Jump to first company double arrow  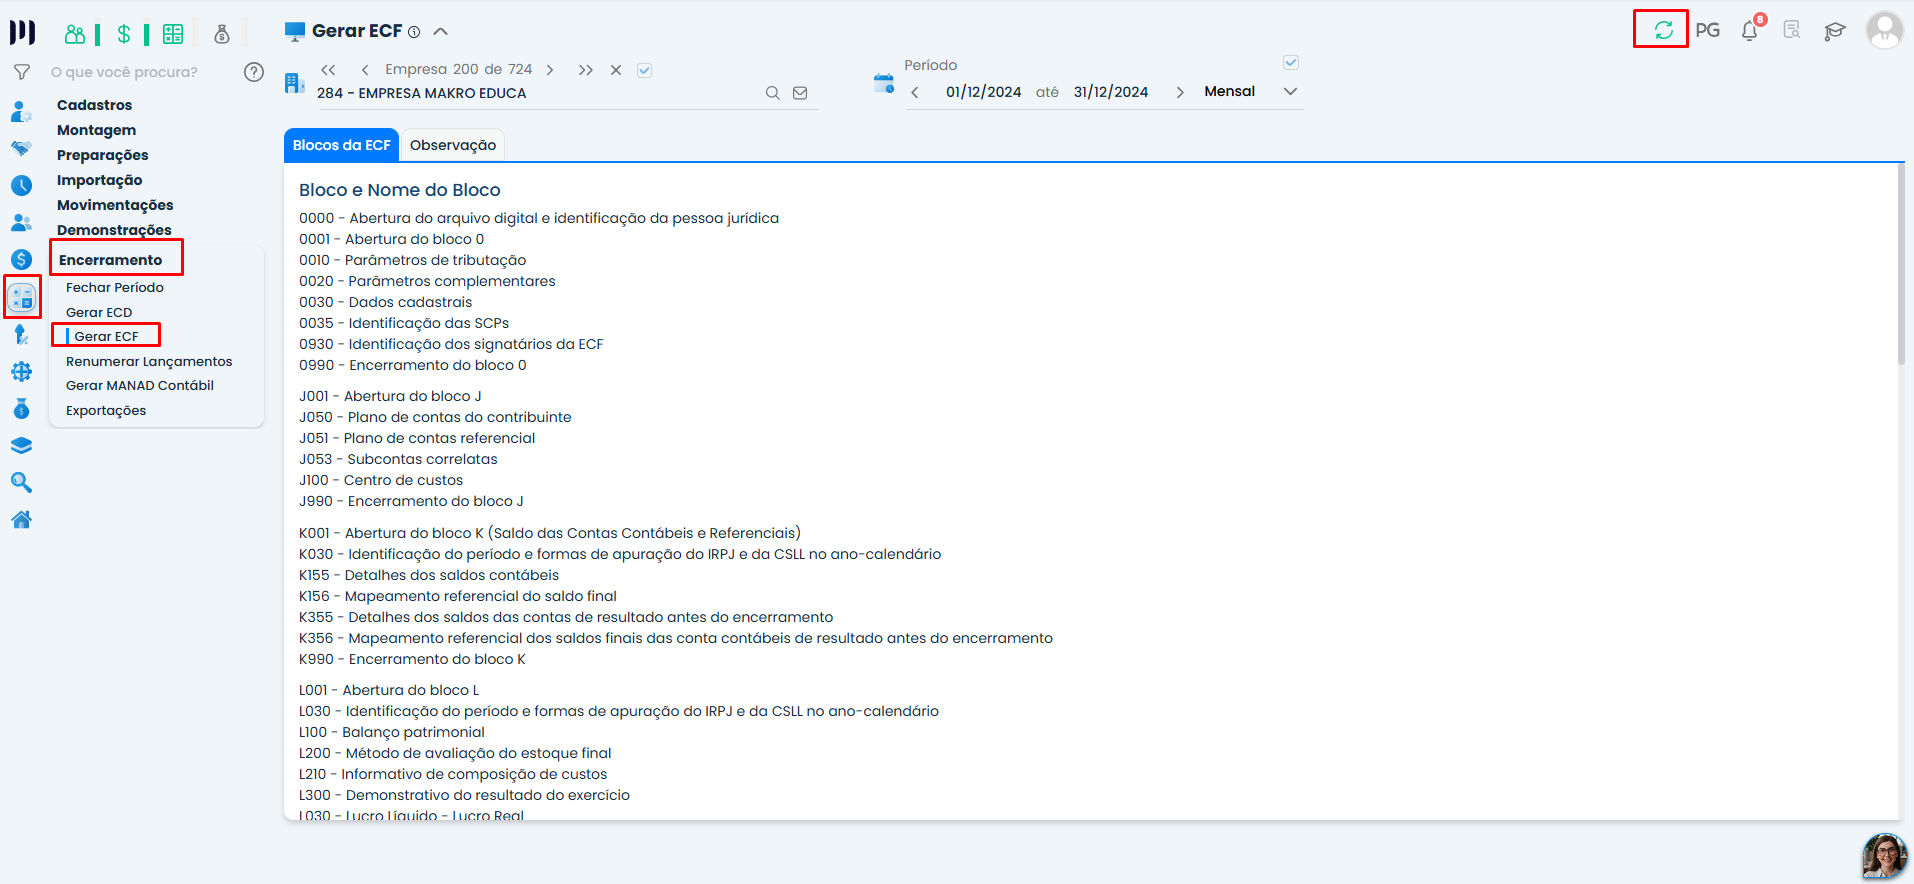pyautogui.click(x=328, y=70)
